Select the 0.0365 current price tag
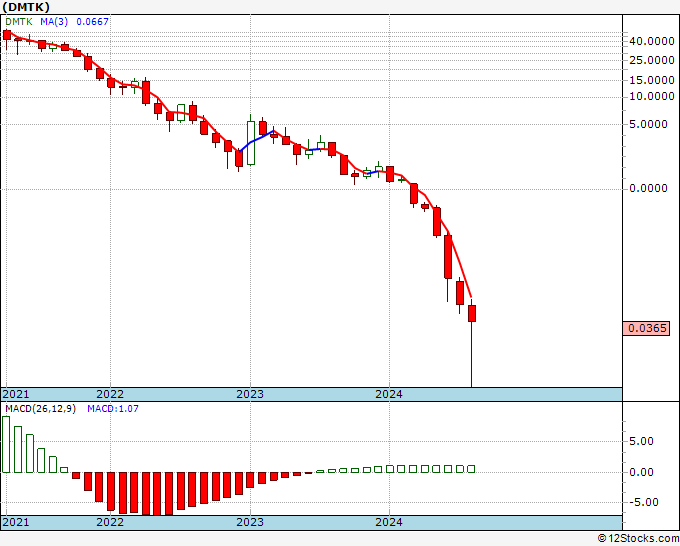The image size is (680, 546). [x=646, y=328]
